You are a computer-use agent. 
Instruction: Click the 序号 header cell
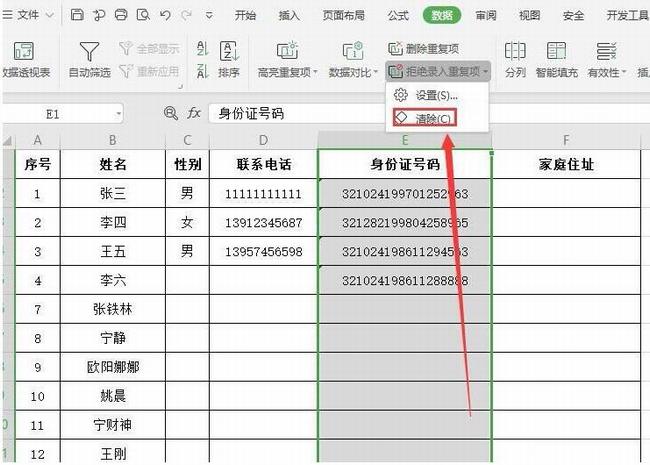(x=38, y=165)
